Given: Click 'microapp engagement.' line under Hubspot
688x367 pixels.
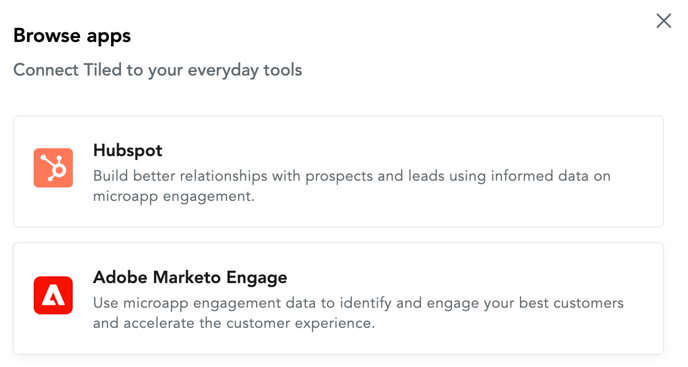Looking at the screenshot, I should pos(174,196).
